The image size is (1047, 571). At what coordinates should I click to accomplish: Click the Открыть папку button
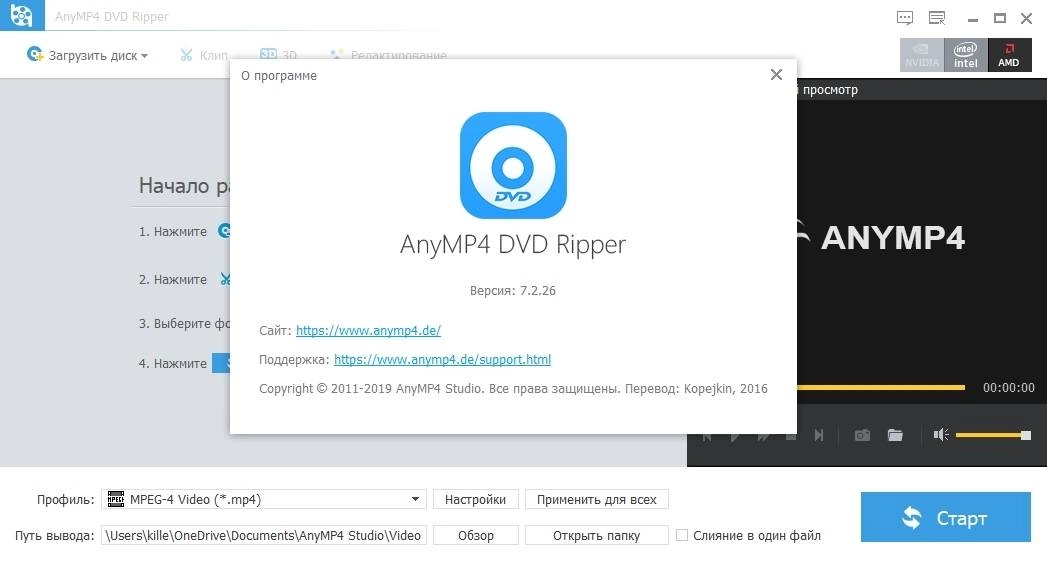click(596, 536)
